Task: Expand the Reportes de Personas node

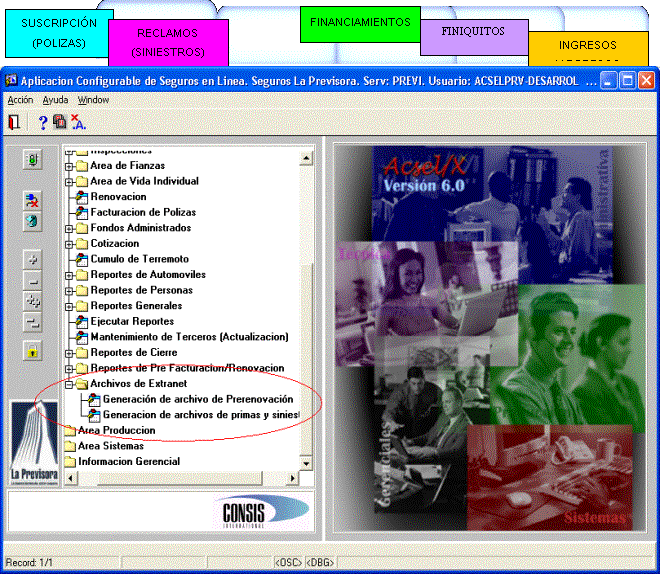Action: click(x=69, y=291)
